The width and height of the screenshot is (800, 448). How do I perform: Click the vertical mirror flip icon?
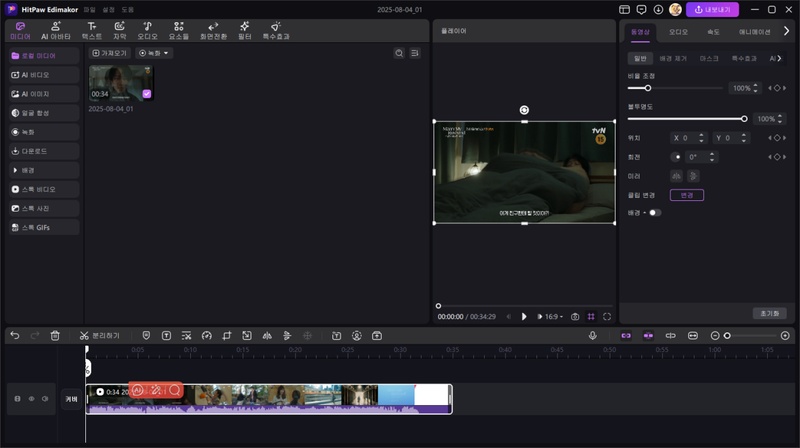pos(693,176)
